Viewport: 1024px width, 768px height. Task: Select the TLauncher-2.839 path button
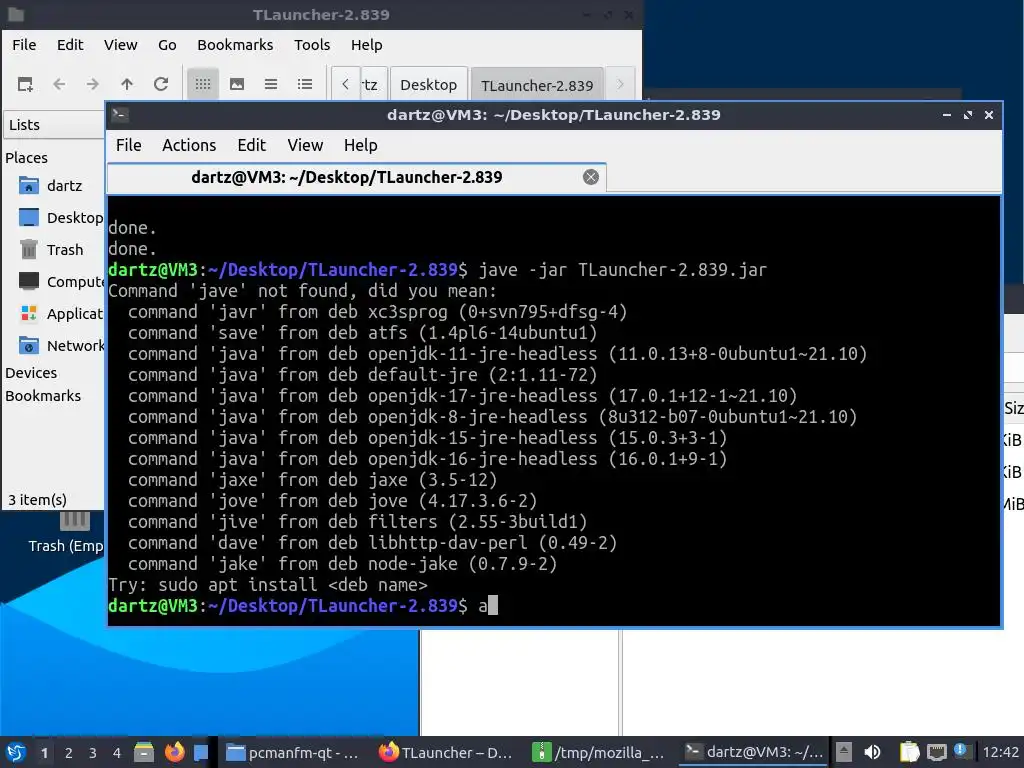pyautogui.click(x=537, y=85)
